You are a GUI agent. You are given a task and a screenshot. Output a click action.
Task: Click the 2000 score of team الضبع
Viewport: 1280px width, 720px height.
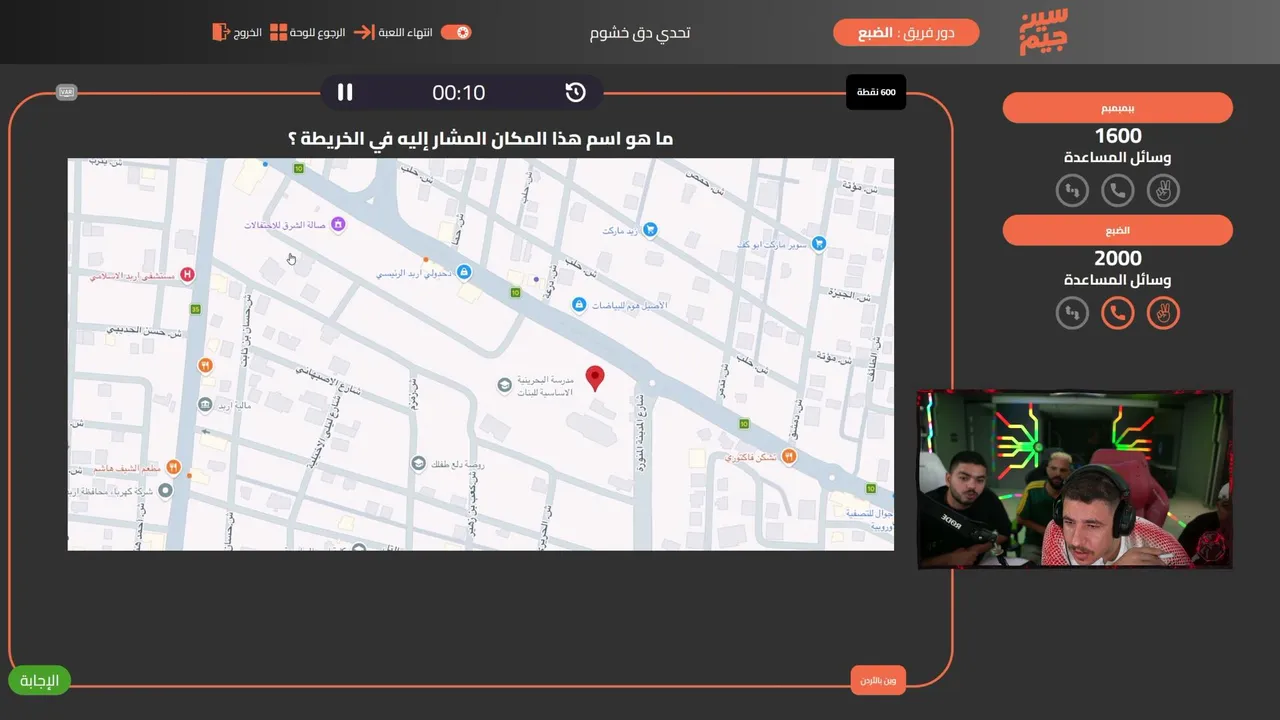pyautogui.click(x=1118, y=259)
